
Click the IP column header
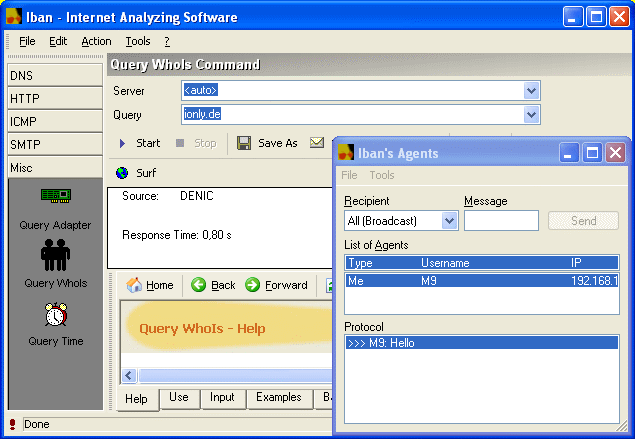point(576,263)
